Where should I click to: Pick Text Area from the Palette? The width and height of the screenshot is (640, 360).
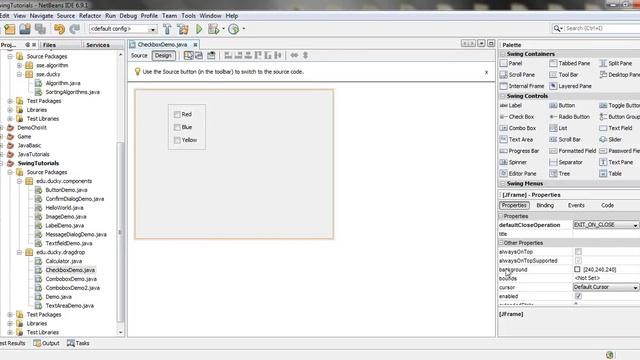516,140
